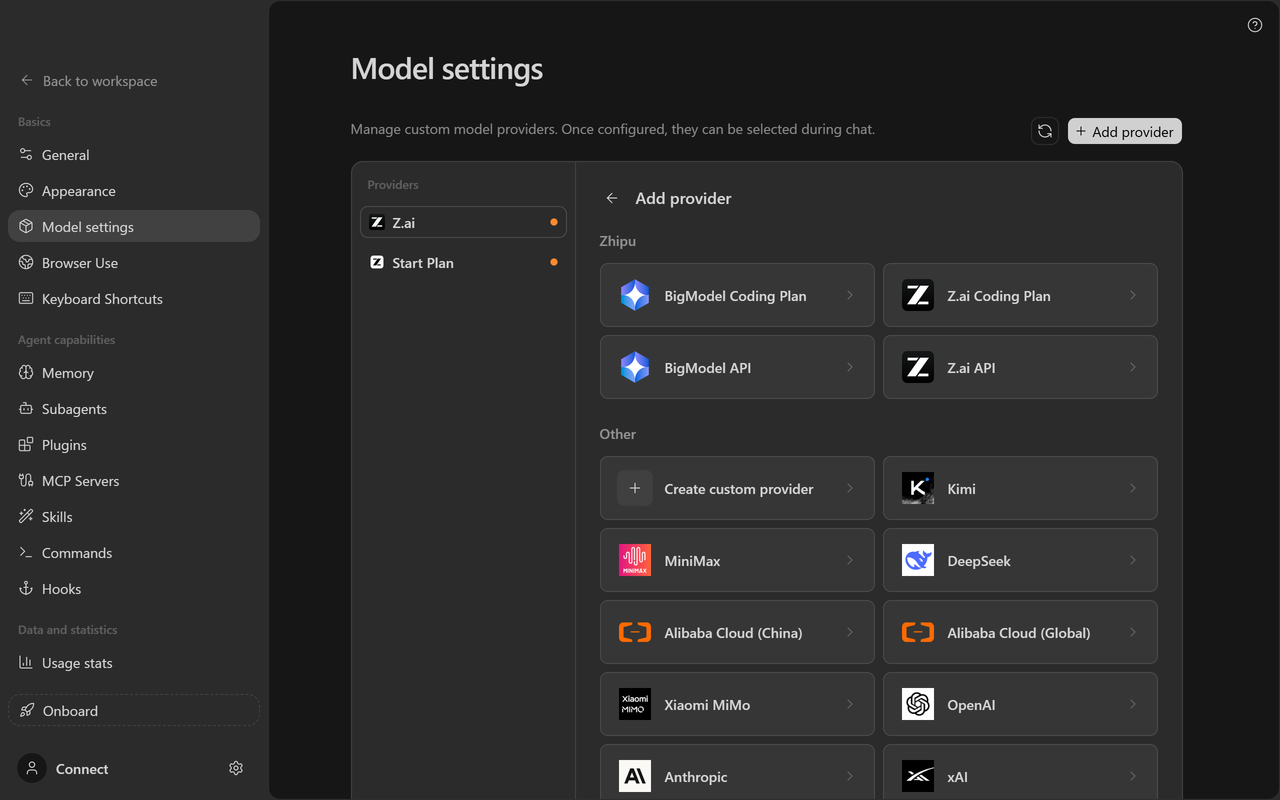This screenshot has width=1280, height=800.
Task: Click the settings gear beside Connect
Action: click(236, 768)
